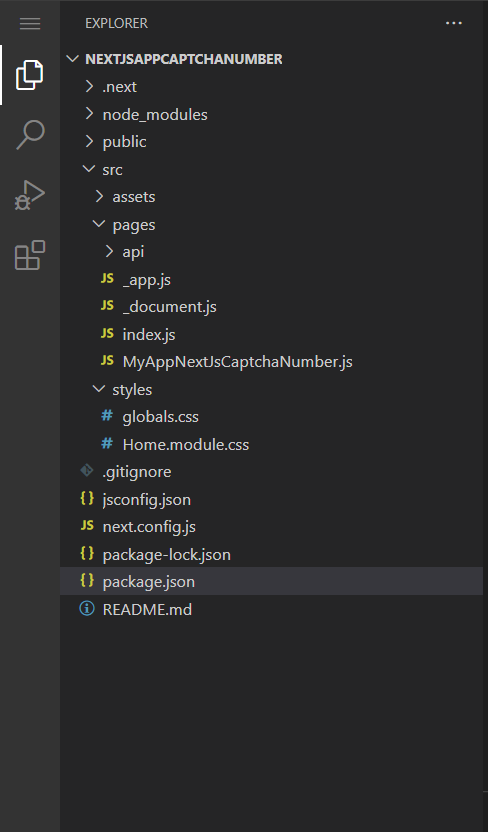The image size is (488, 832).
Task: Click the git icon beside .gitignore
Action: [86, 471]
